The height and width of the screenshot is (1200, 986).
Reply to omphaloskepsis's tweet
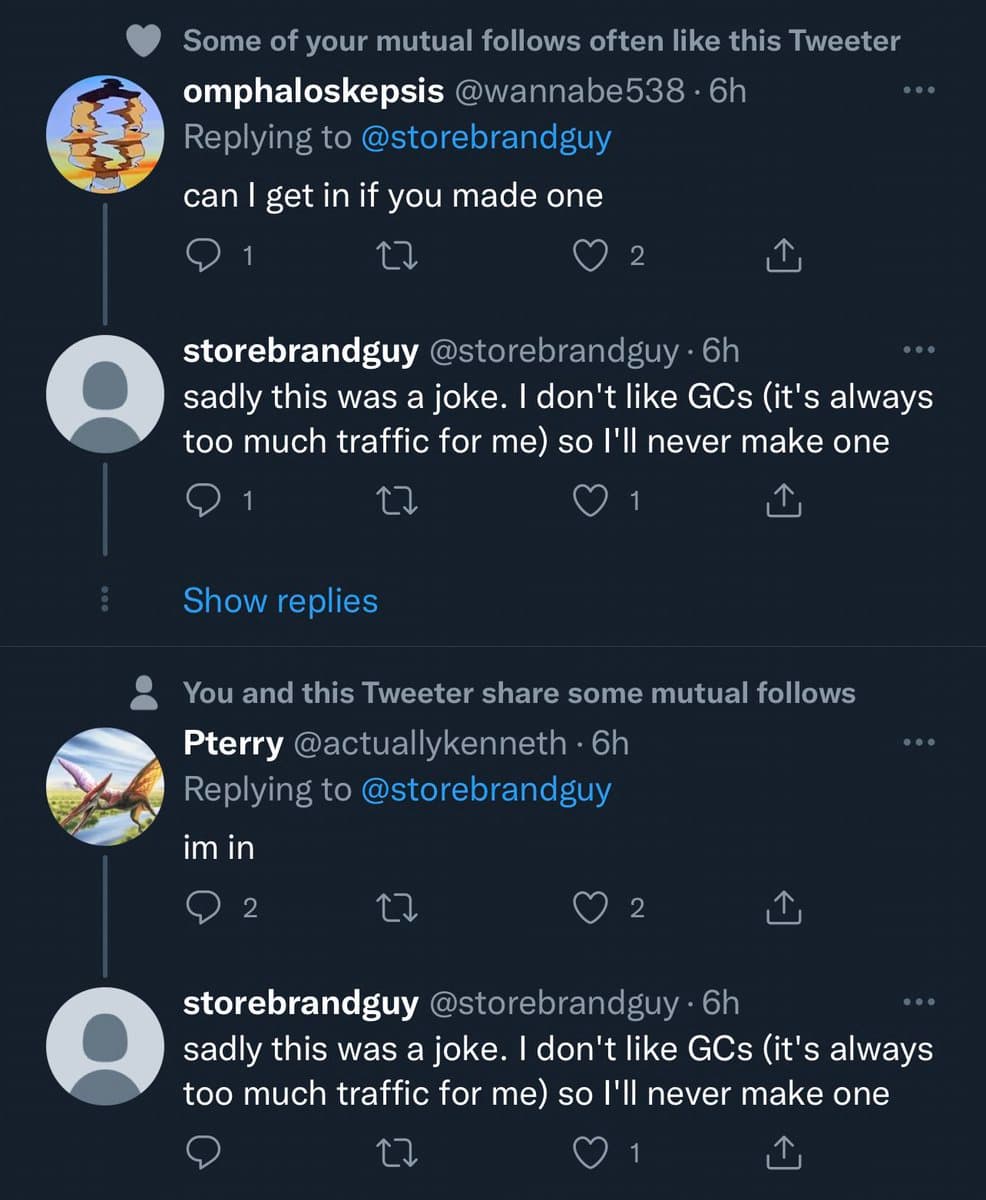point(203,258)
